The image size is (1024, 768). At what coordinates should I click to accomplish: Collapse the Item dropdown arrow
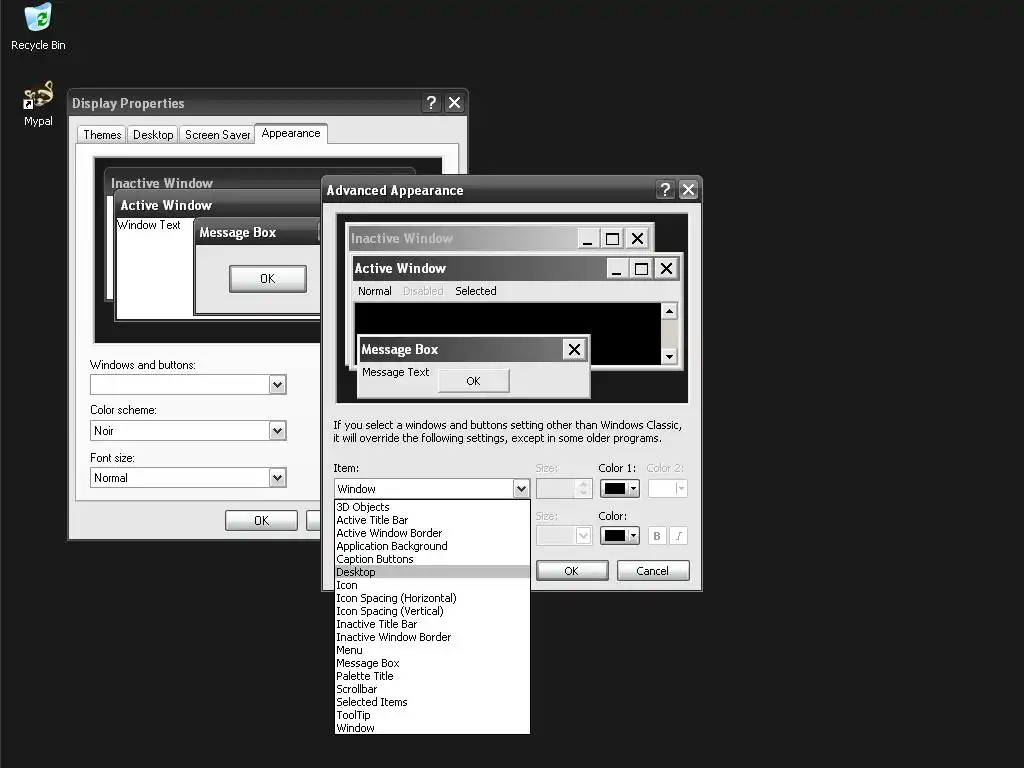520,488
